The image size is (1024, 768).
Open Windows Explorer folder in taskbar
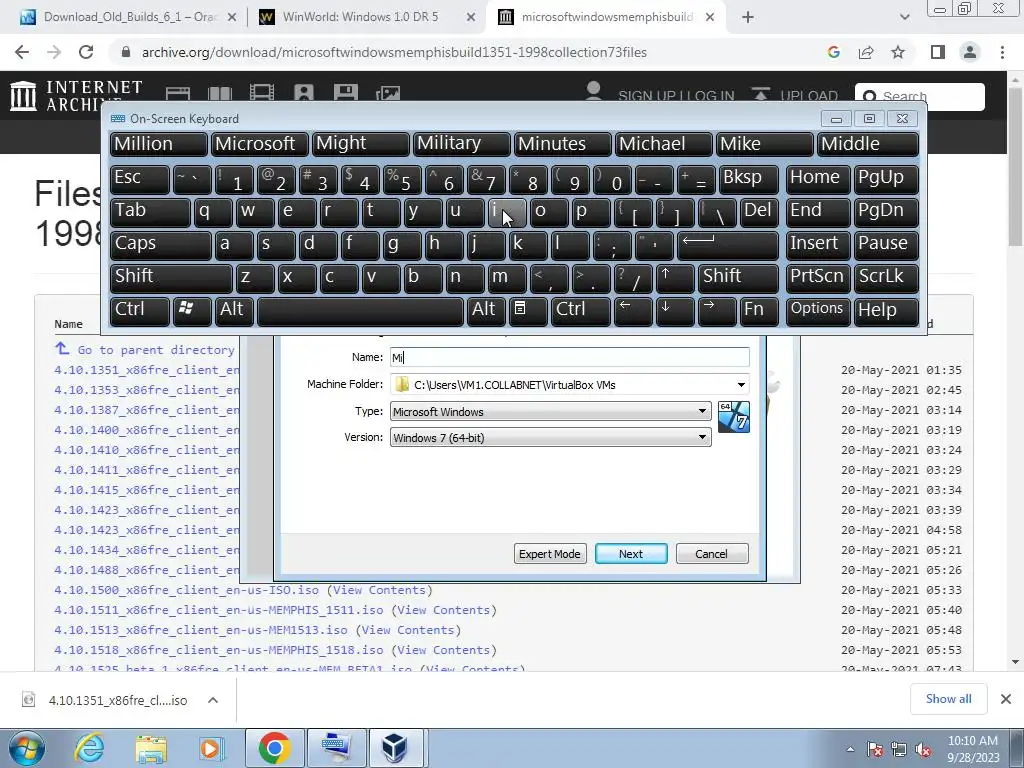tap(151, 748)
